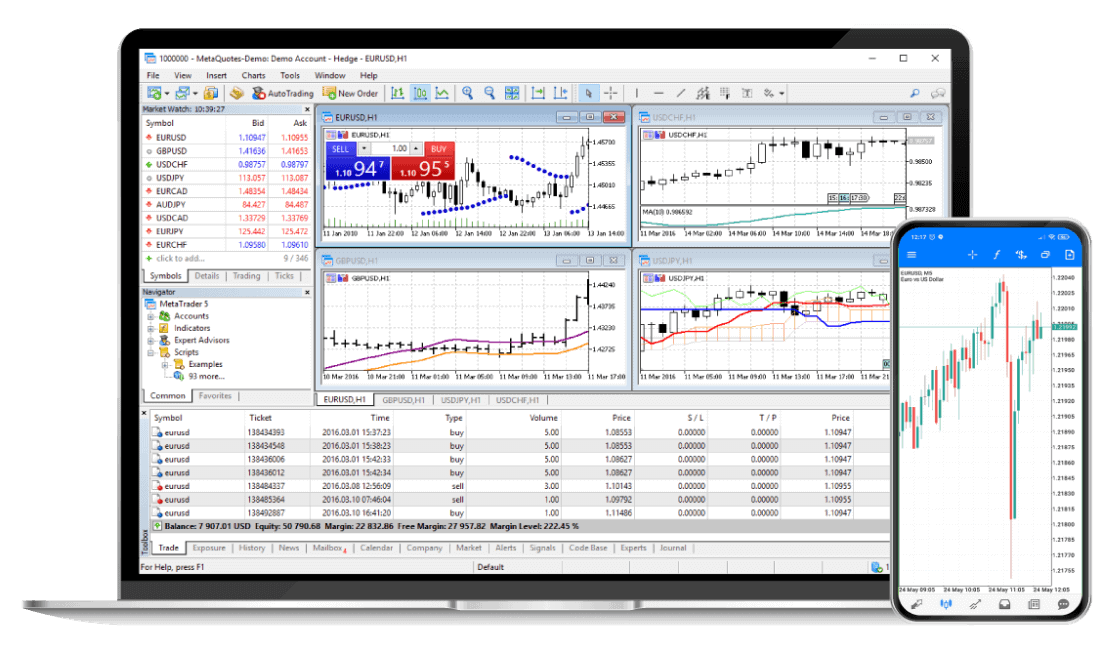Screen dimensions: 1100x650
Task: Select the arrow cursor tool
Action: (x=589, y=93)
